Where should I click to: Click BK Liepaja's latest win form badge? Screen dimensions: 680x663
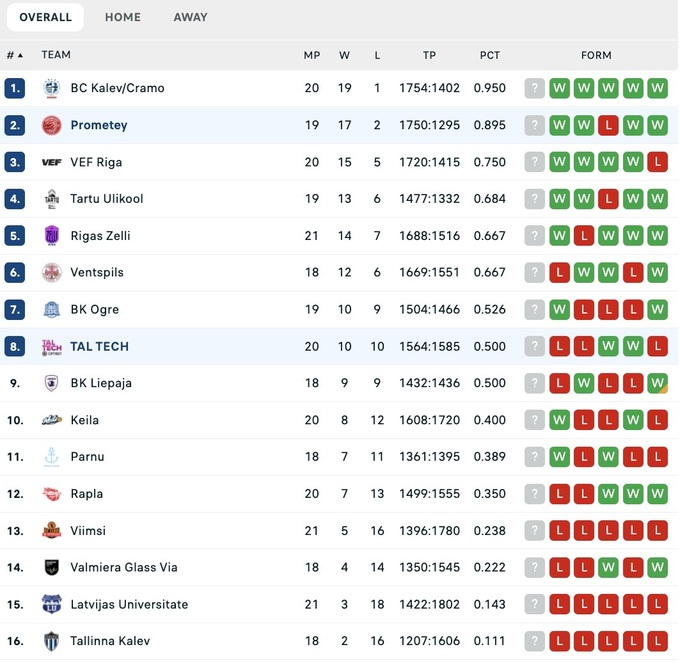click(x=657, y=383)
